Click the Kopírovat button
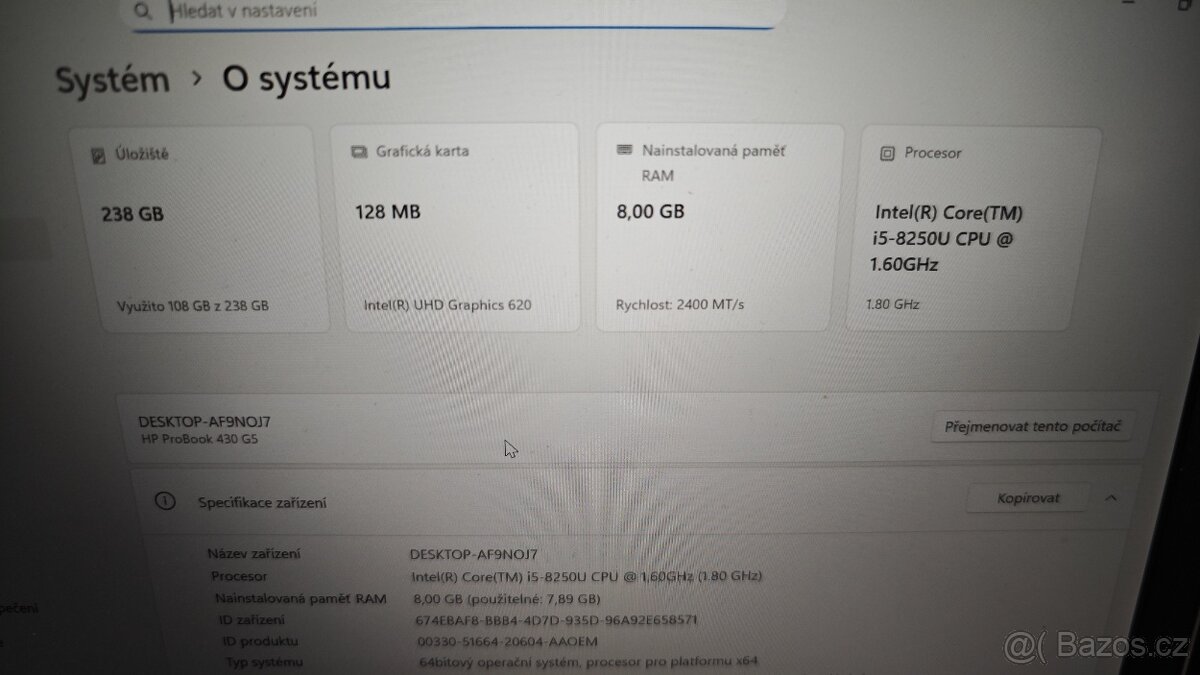 point(1026,497)
